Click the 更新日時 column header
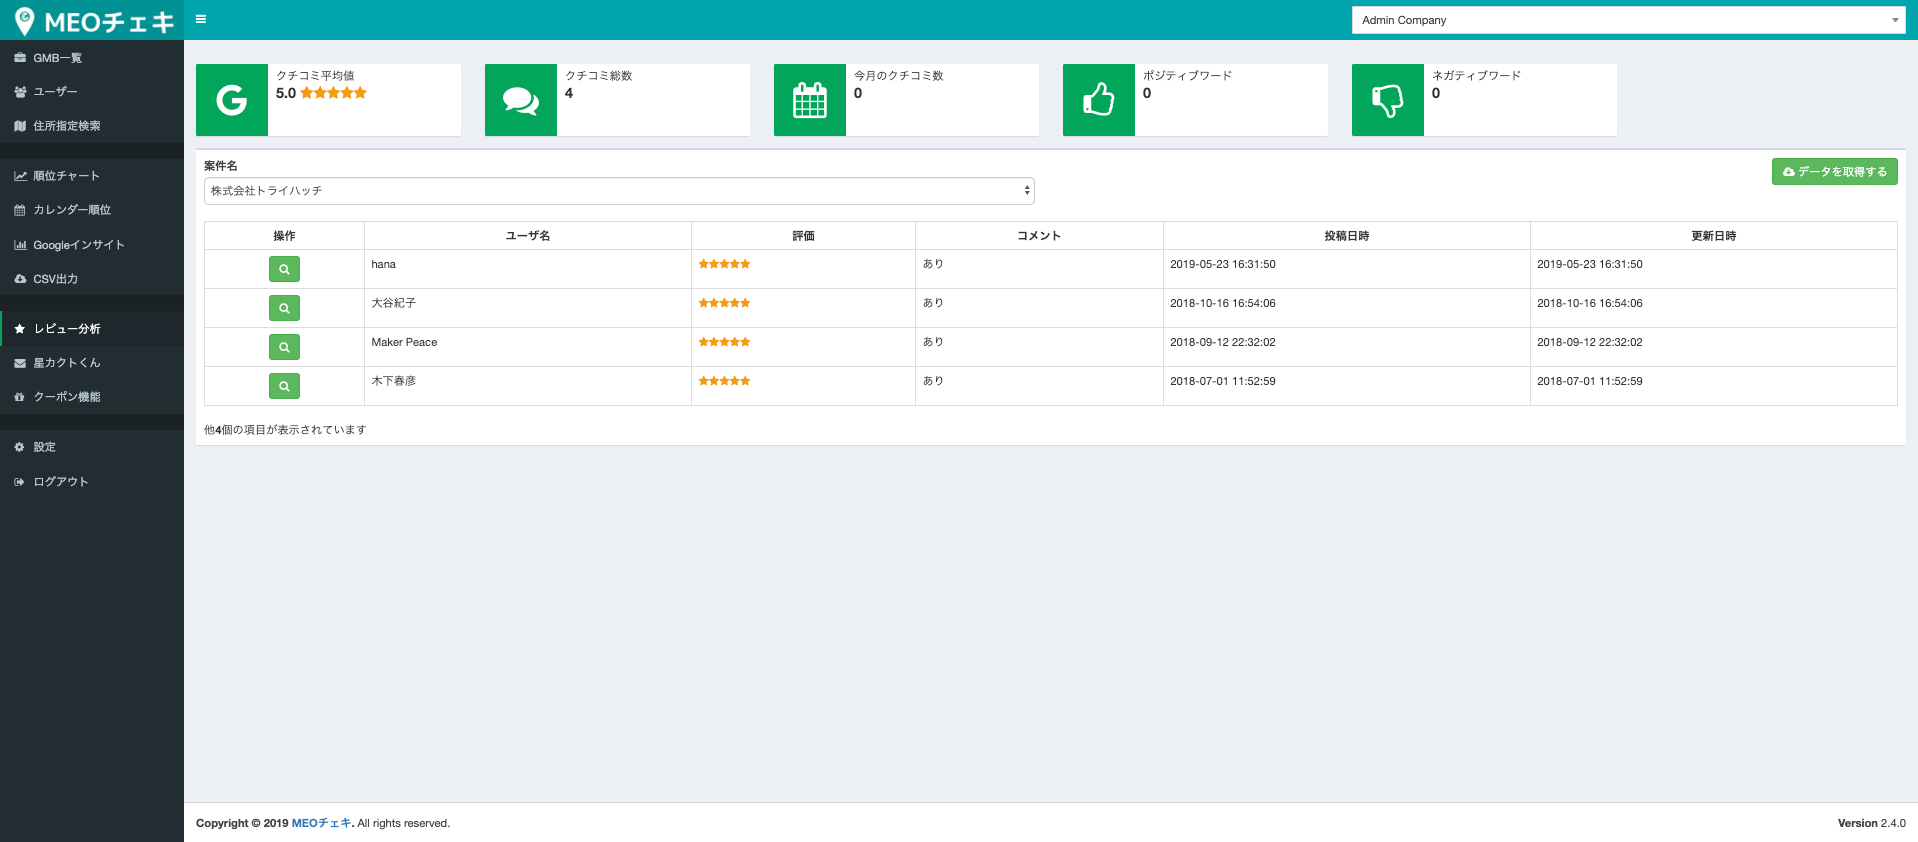The height and width of the screenshot is (842, 1918). (x=1713, y=236)
